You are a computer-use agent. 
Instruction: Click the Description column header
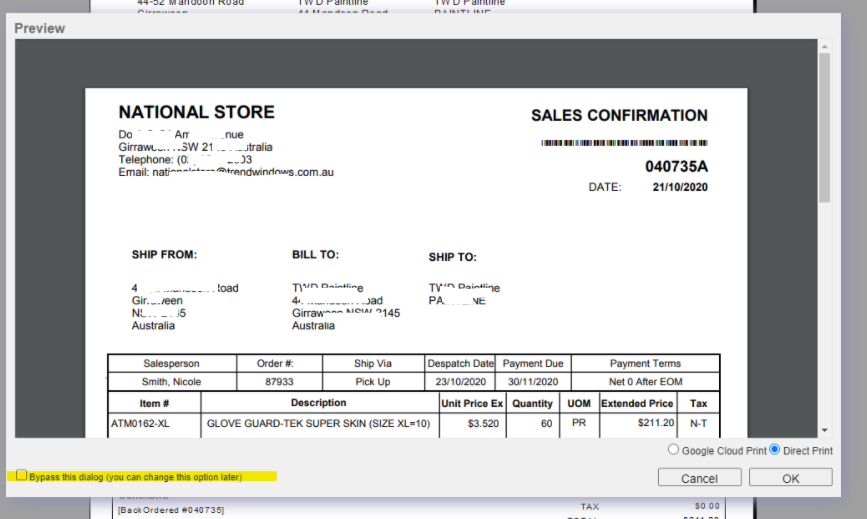pyautogui.click(x=318, y=403)
